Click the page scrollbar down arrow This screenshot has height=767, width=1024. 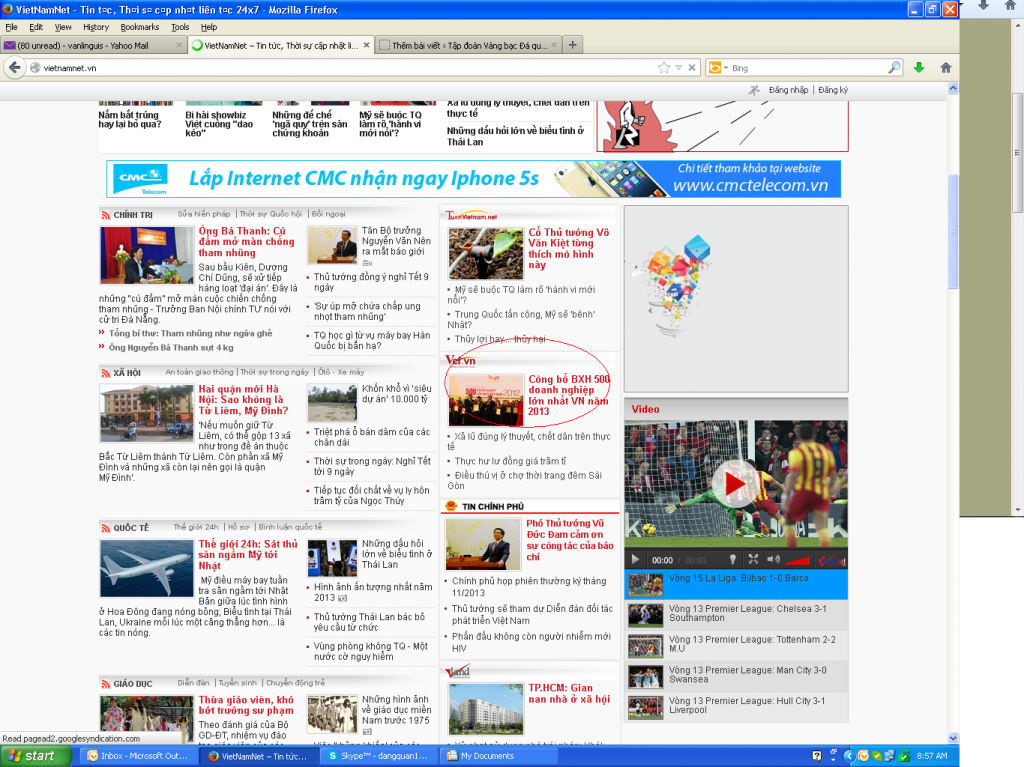(953, 738)
